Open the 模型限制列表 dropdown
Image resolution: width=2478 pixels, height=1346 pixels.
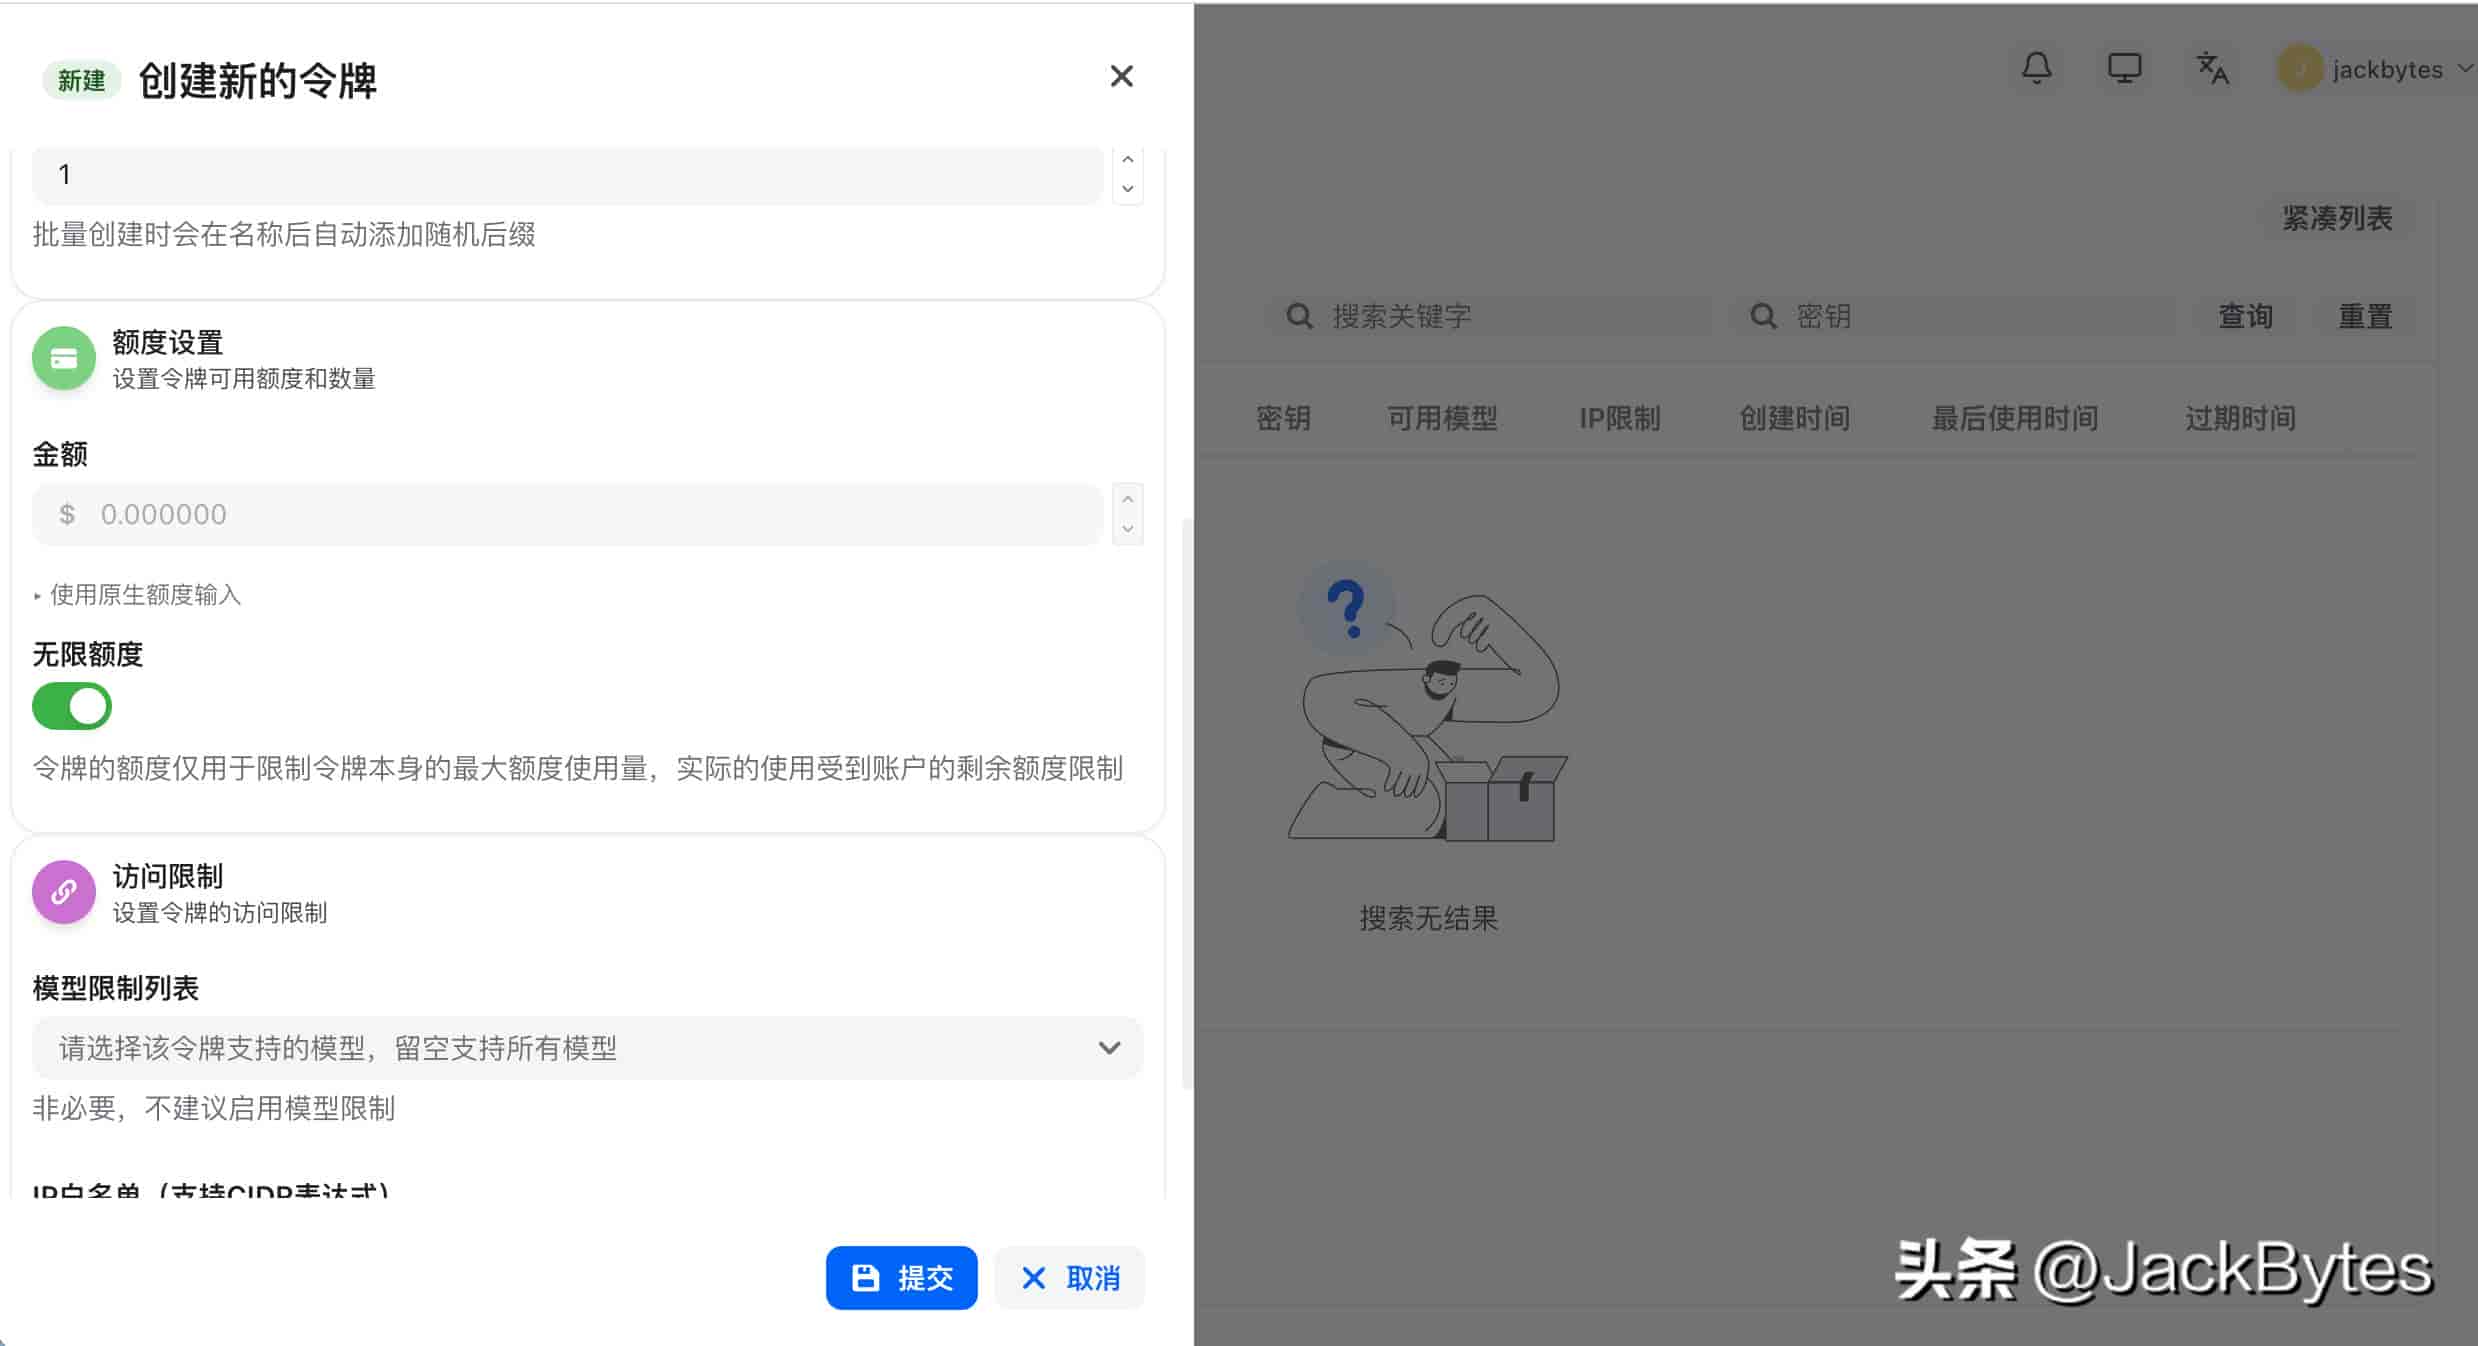(587, 1048)
